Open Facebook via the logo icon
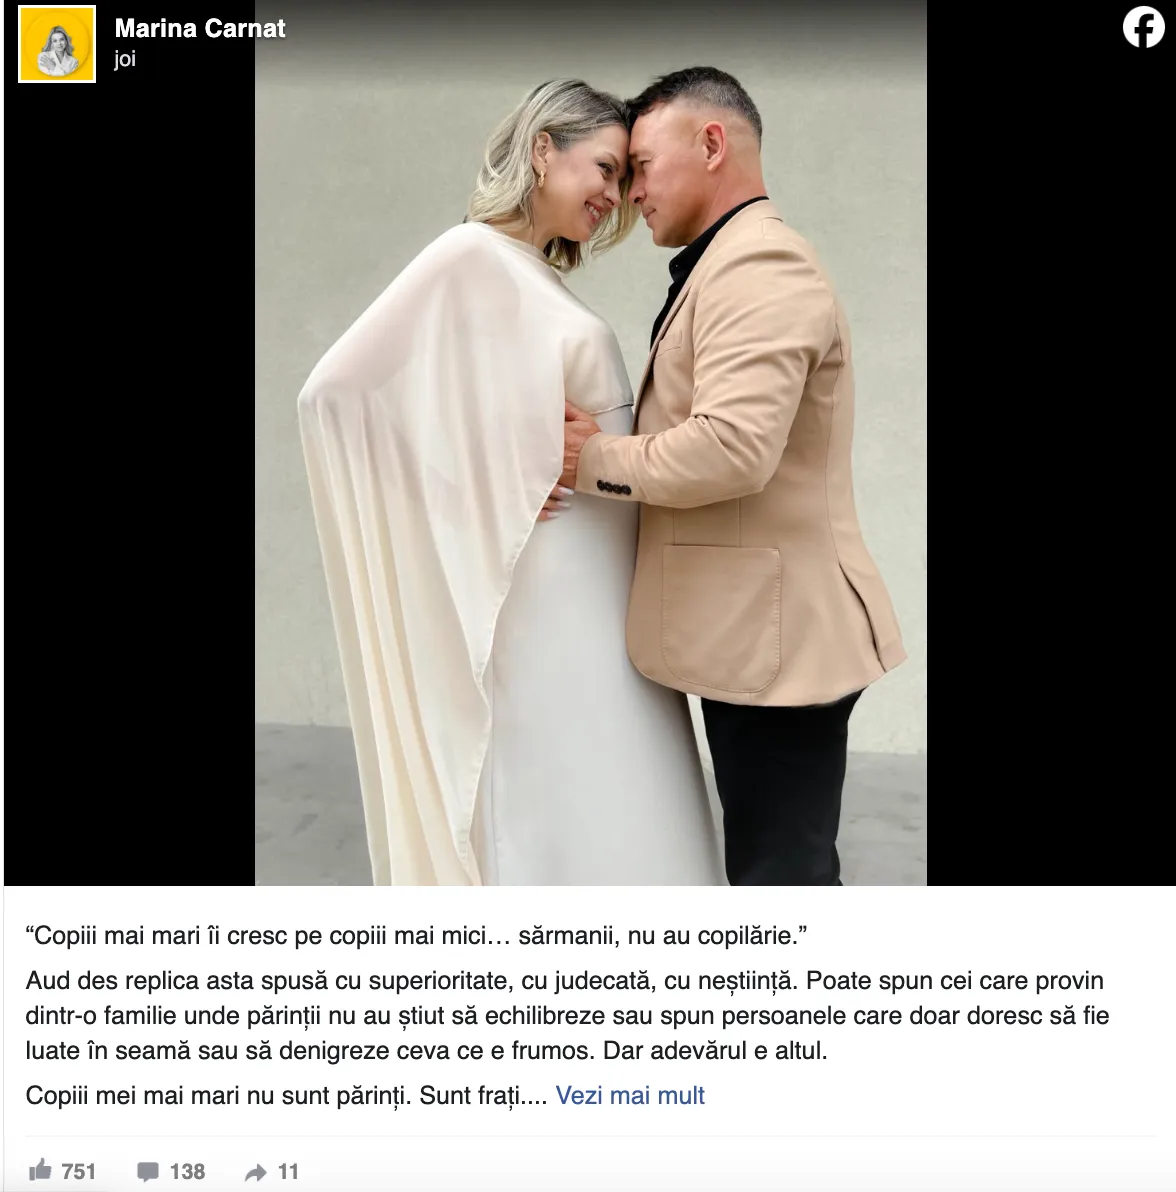This screenshot has width=1176, height=1192. click(1143, 27)
